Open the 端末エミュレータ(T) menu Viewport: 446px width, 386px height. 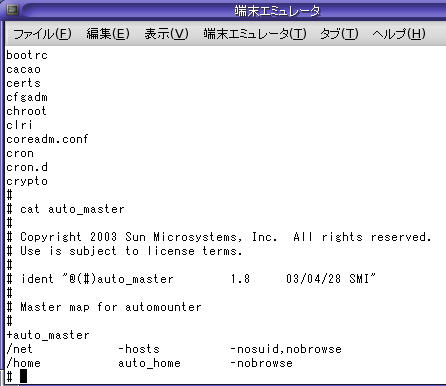255,34
